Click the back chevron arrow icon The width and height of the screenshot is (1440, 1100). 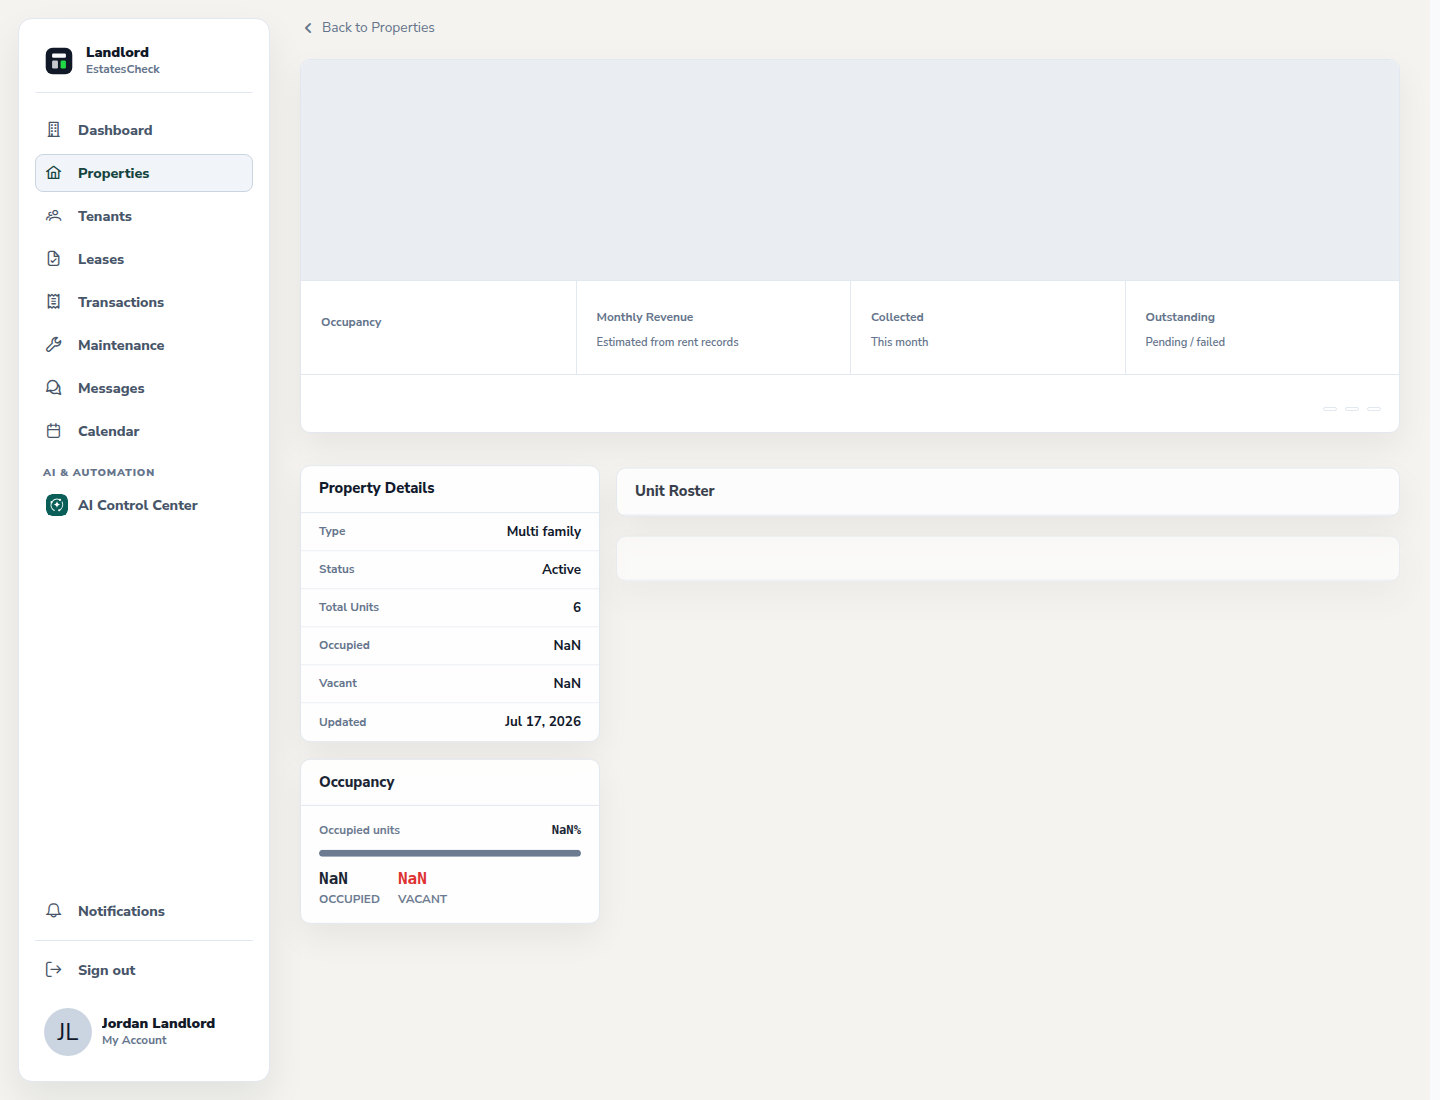coord(308,28)
